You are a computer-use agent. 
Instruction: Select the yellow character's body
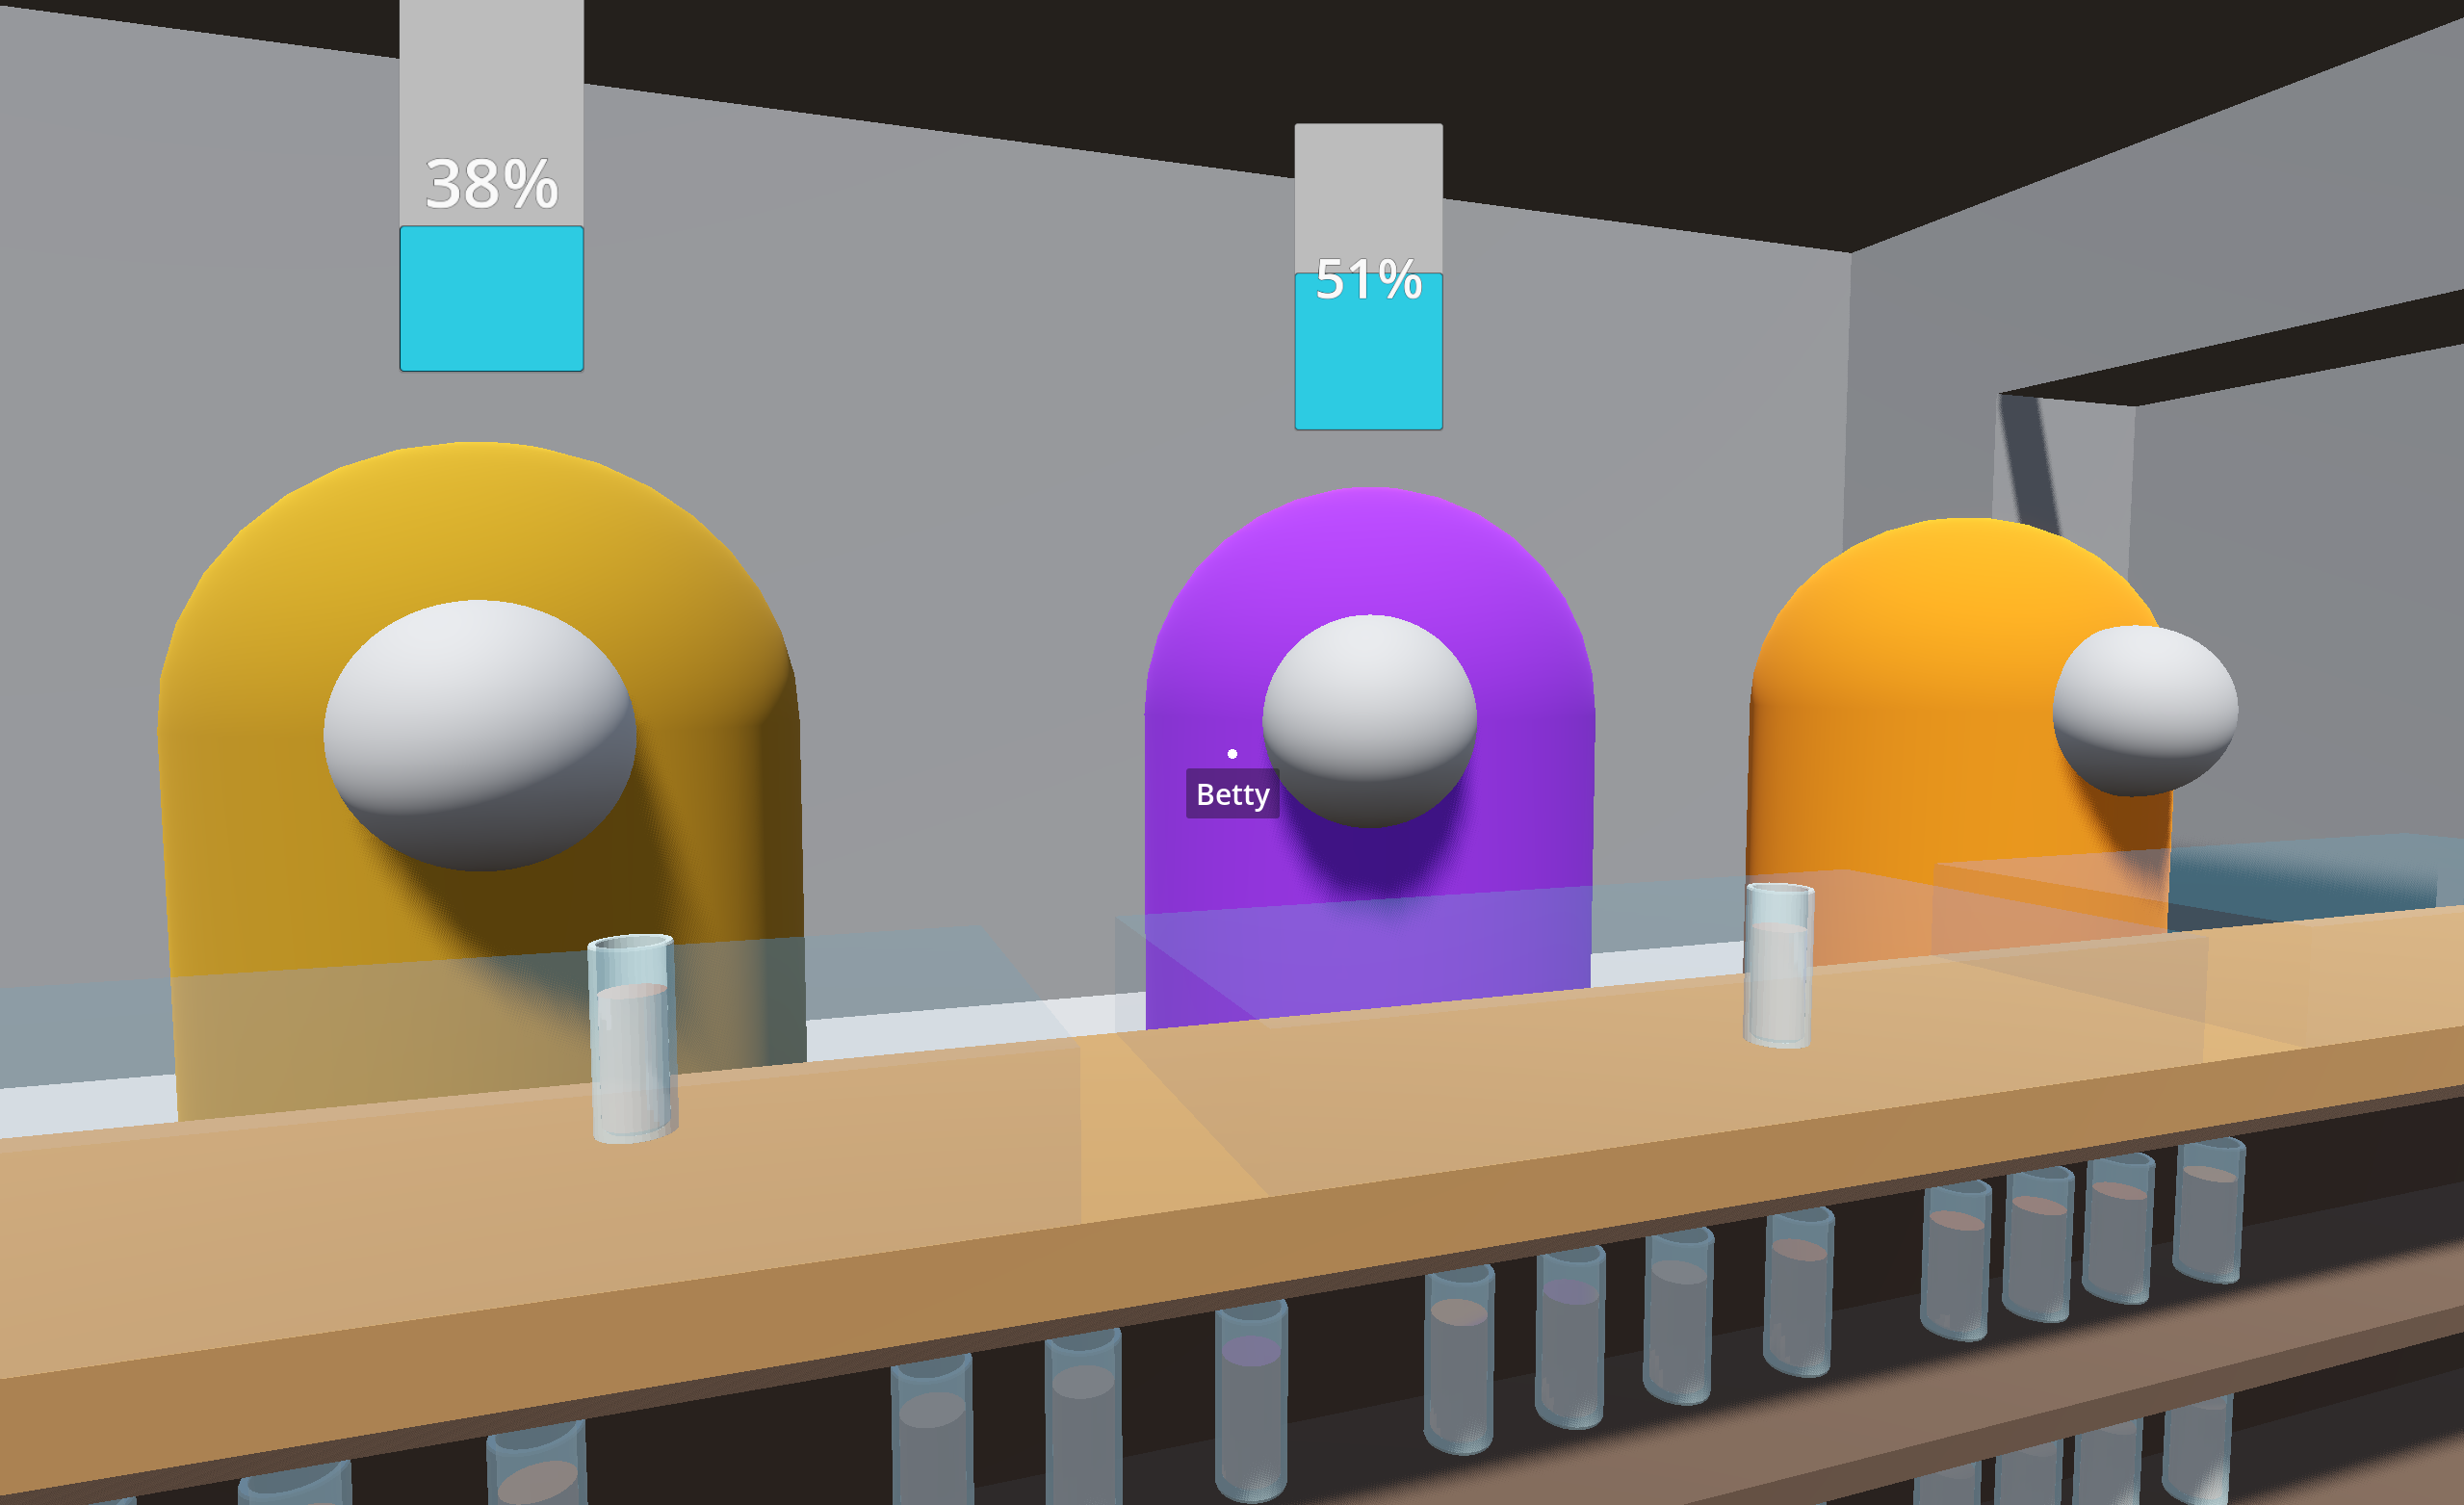250,800
